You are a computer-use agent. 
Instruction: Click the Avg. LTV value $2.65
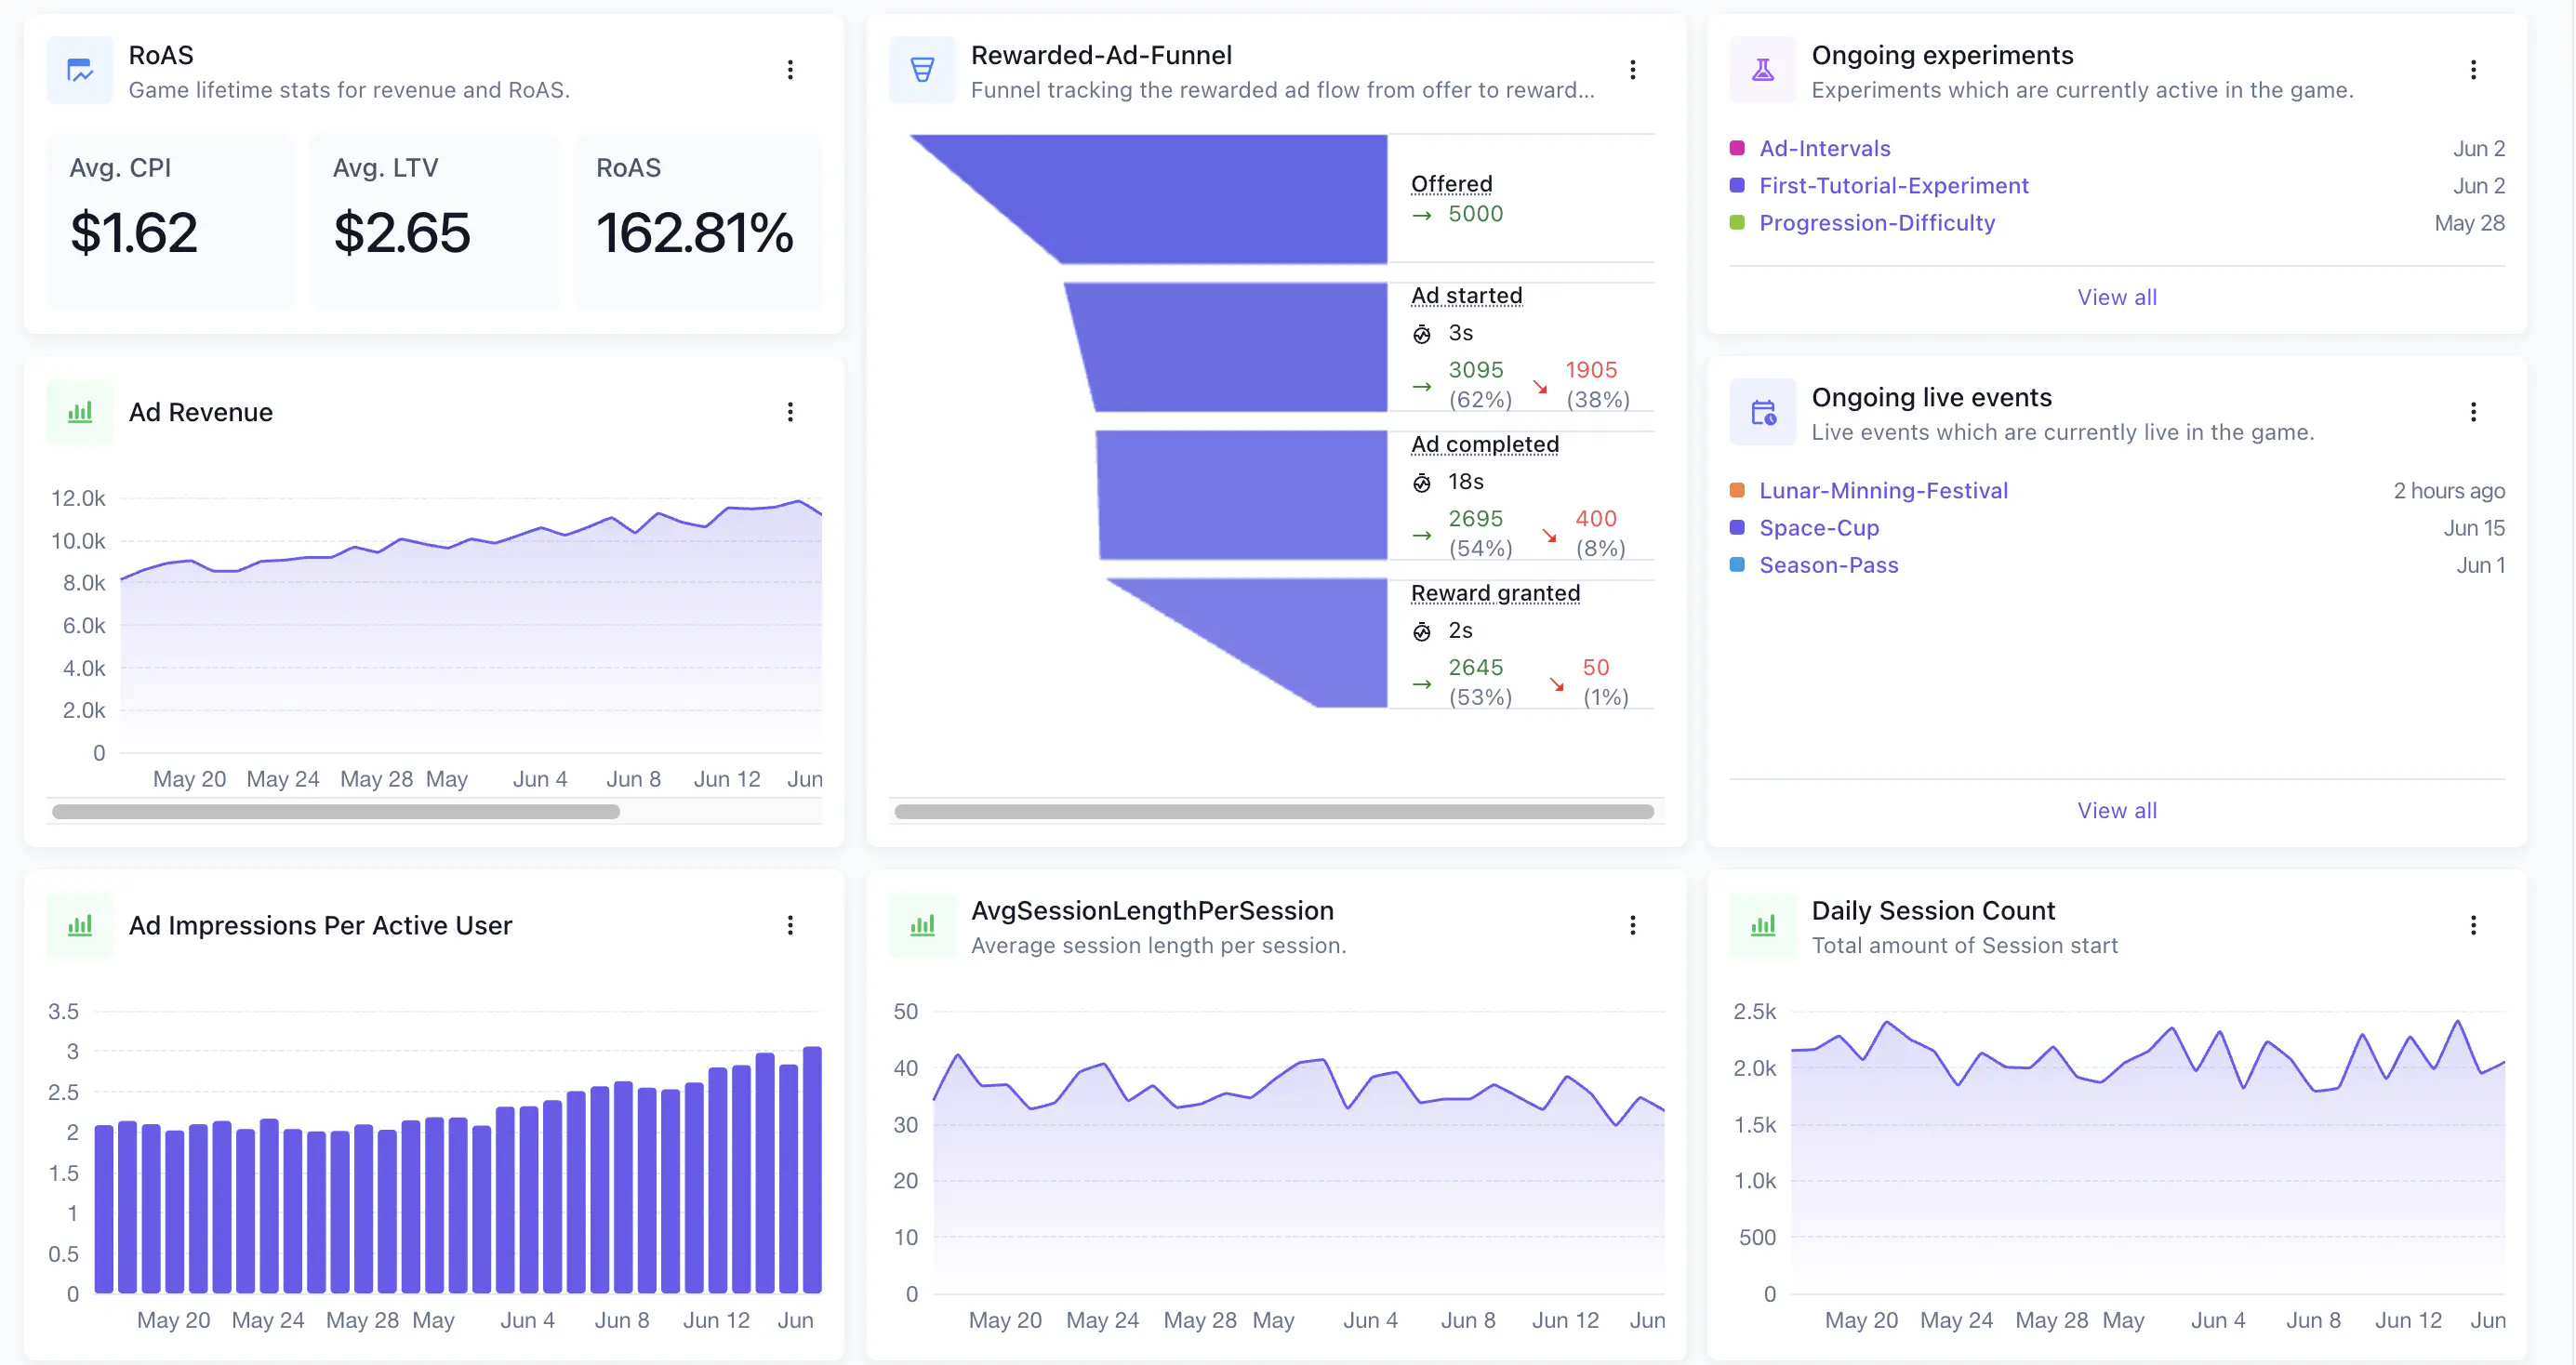coord(401,233)
